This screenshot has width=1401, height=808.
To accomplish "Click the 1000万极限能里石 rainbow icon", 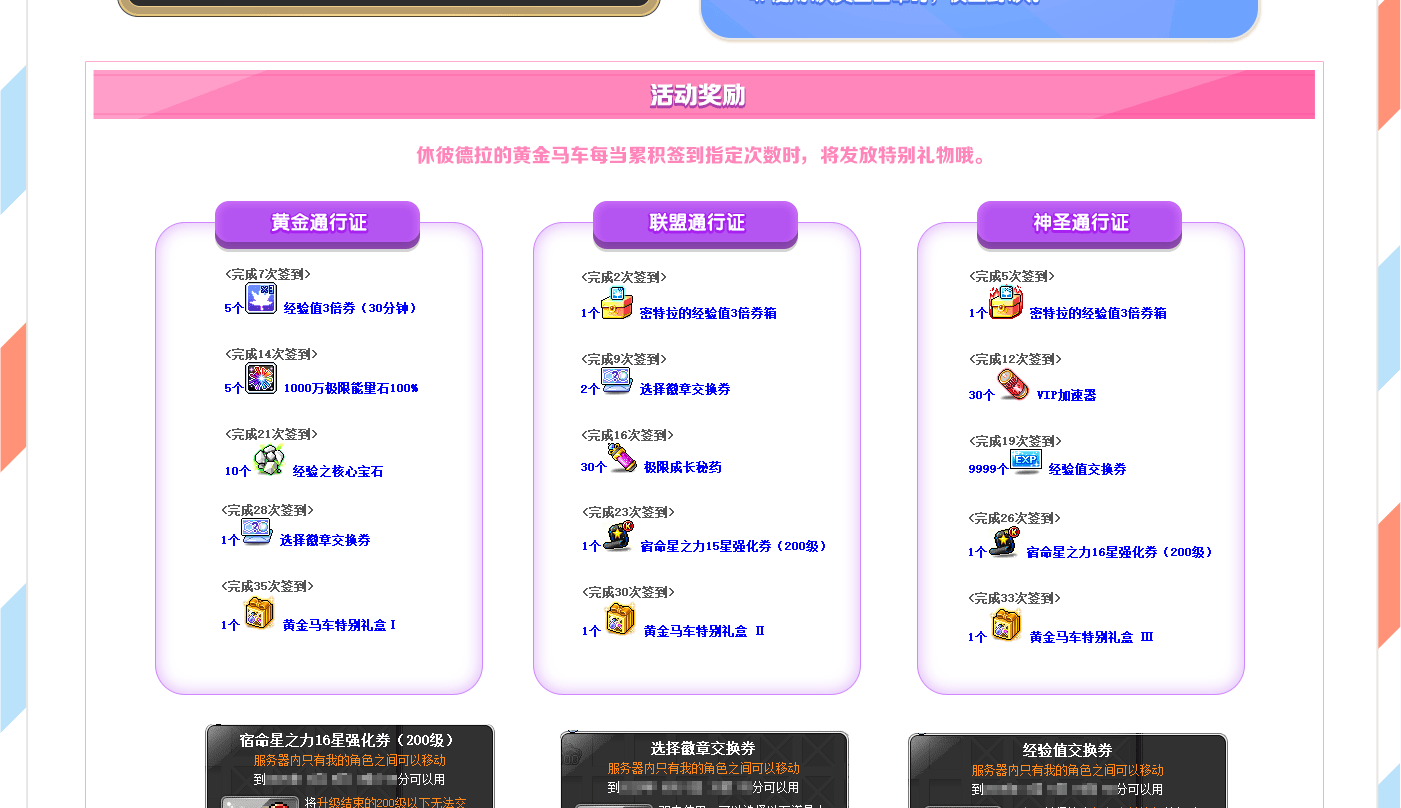I will coord(261,378).
